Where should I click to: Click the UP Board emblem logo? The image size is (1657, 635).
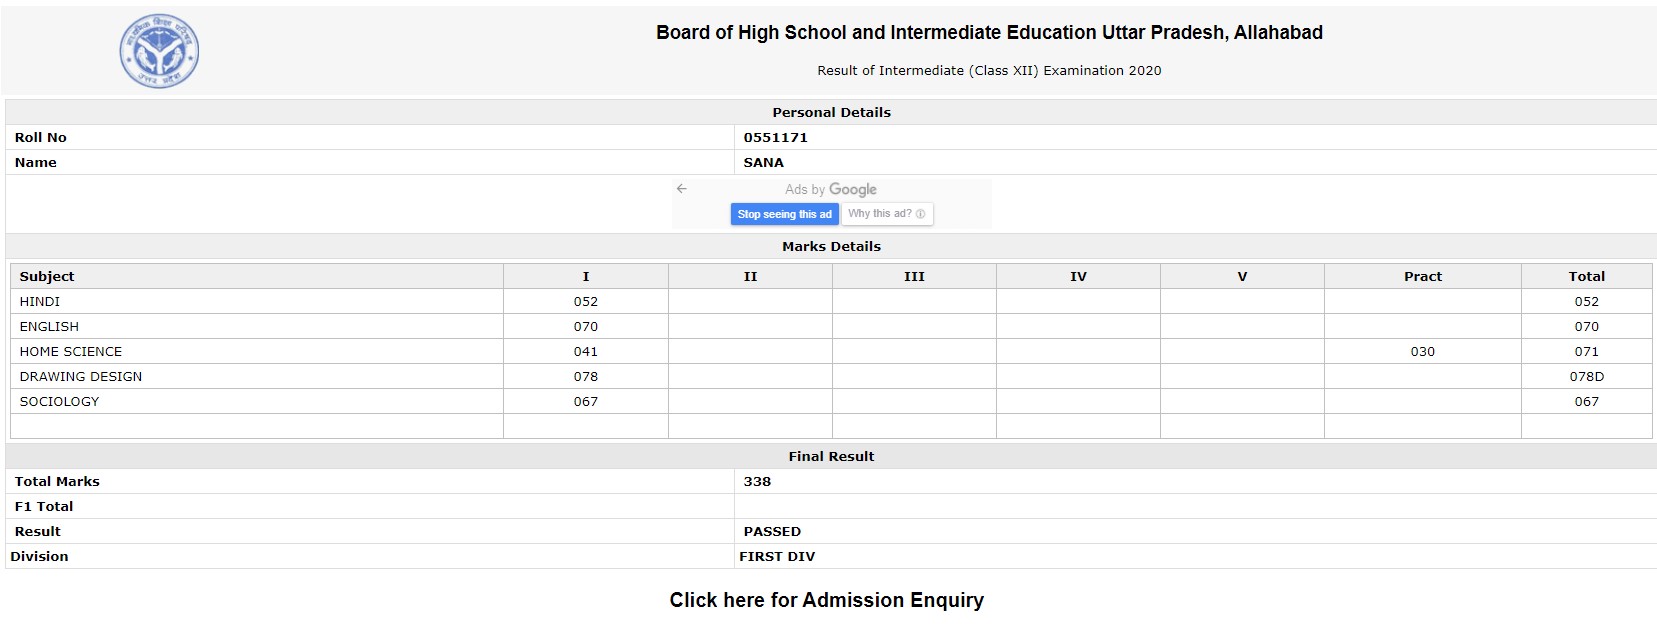click(159, 51)
